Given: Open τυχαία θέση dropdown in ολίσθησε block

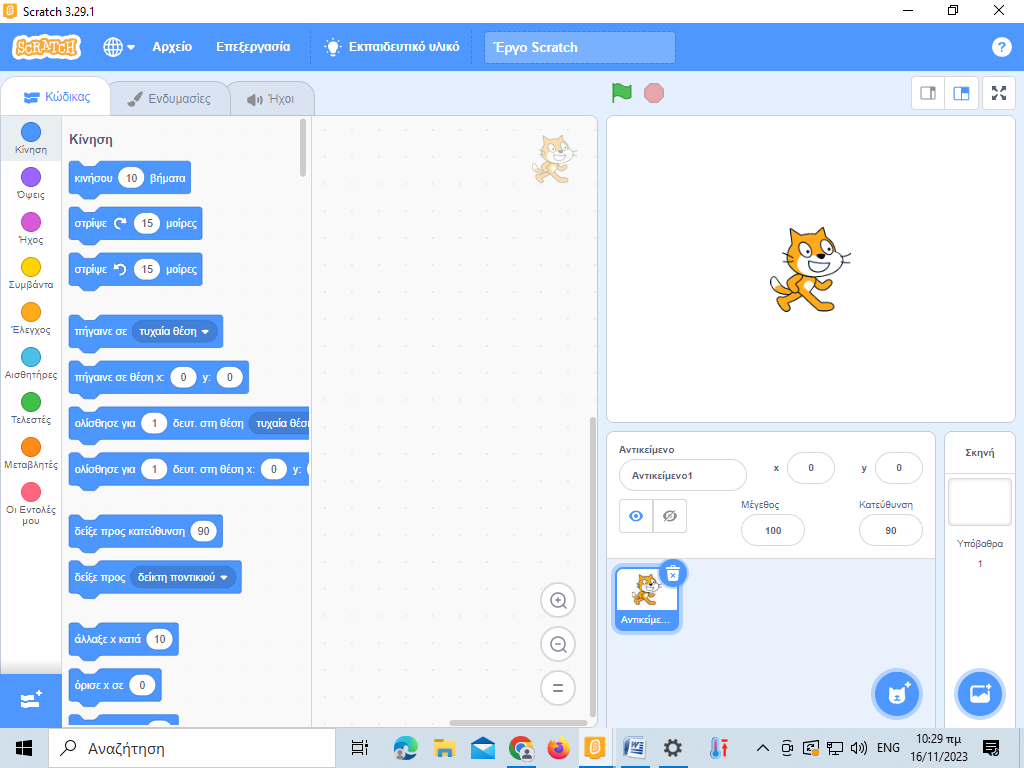Looking at the screenshot, I should pyautogui.click(x=281, y=423).
